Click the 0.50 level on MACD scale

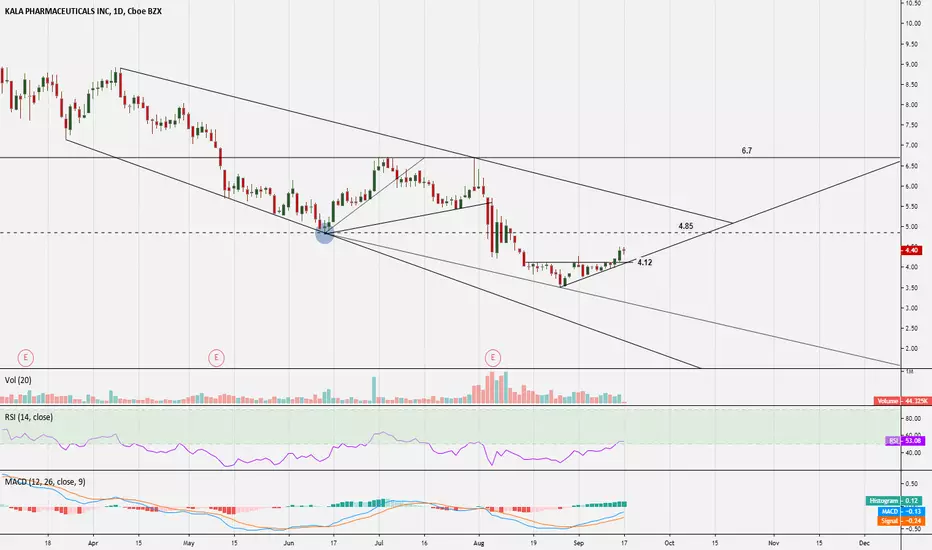point(912,484)
